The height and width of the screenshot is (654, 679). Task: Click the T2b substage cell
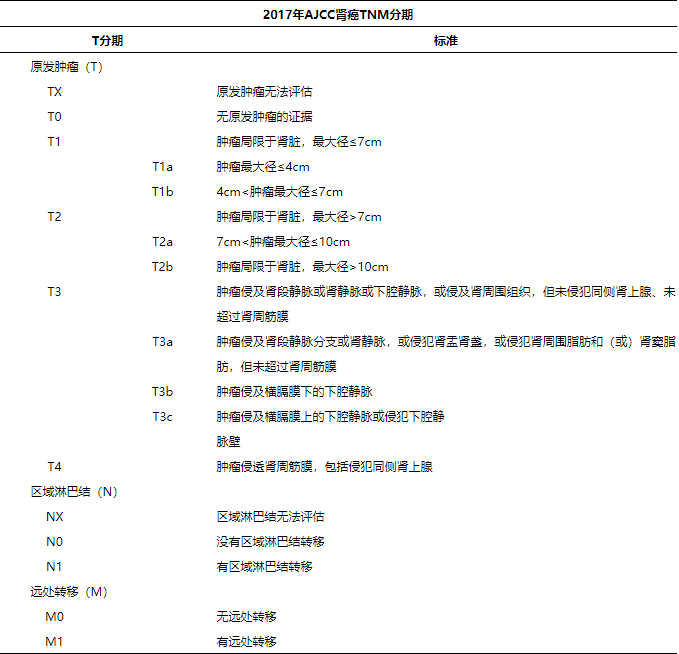(x=162, y=267)
